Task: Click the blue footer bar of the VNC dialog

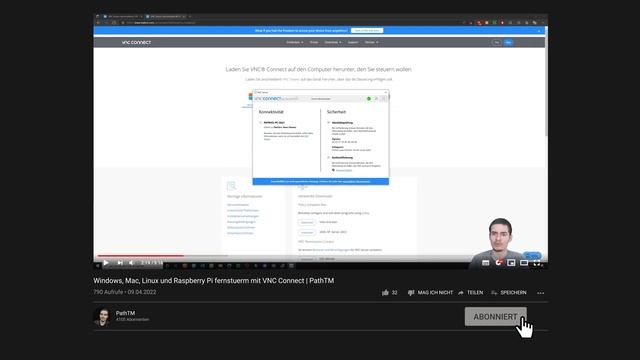Action: click(x=321, y=181)
